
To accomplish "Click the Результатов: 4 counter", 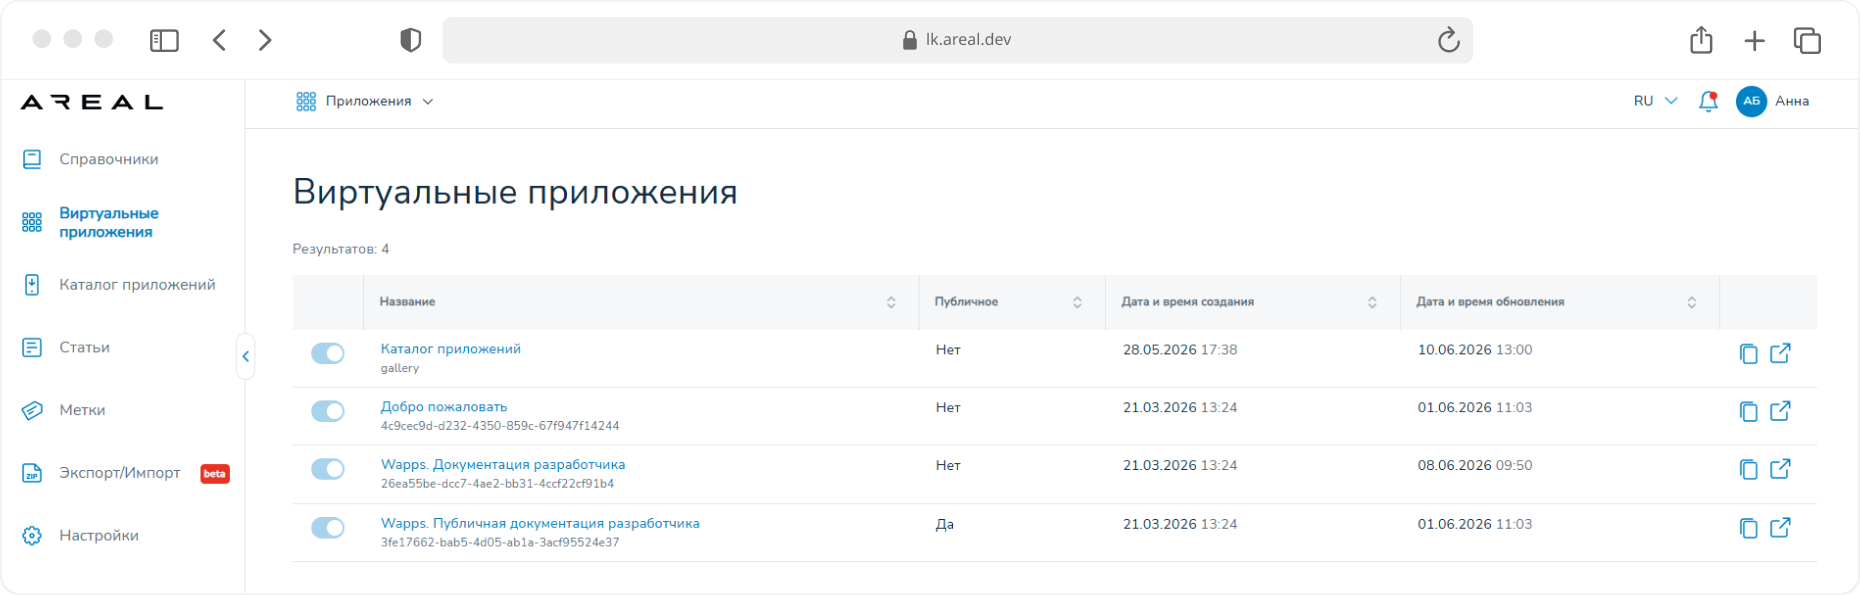I will 341,249.
